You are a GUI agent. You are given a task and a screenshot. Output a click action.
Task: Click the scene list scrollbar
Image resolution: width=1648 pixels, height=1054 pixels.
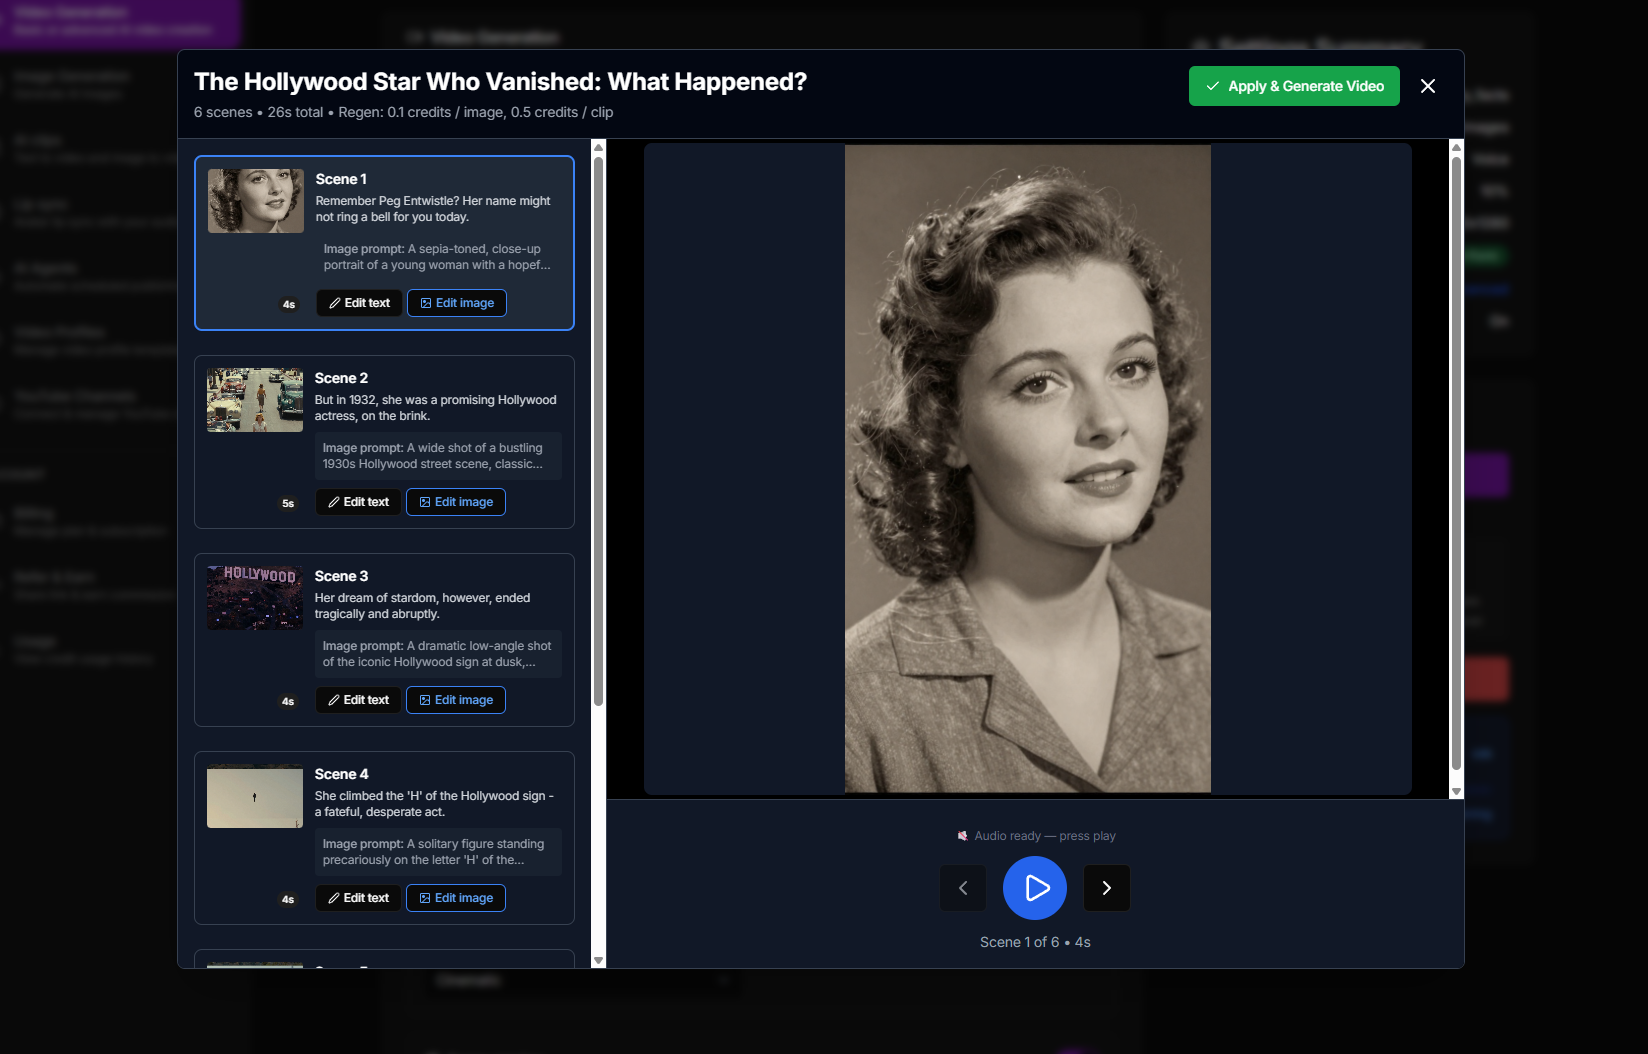point(599,430)
